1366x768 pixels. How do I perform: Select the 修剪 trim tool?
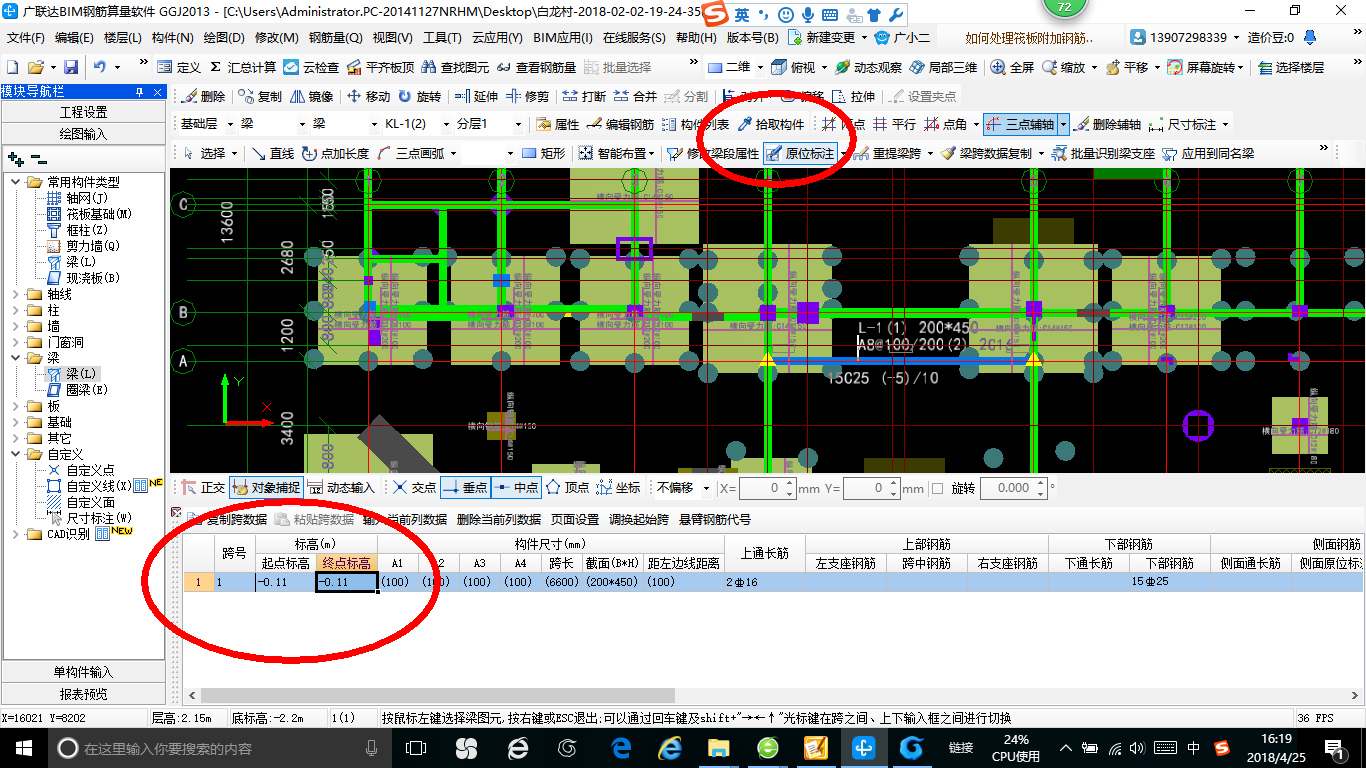[x=527, y=96]
